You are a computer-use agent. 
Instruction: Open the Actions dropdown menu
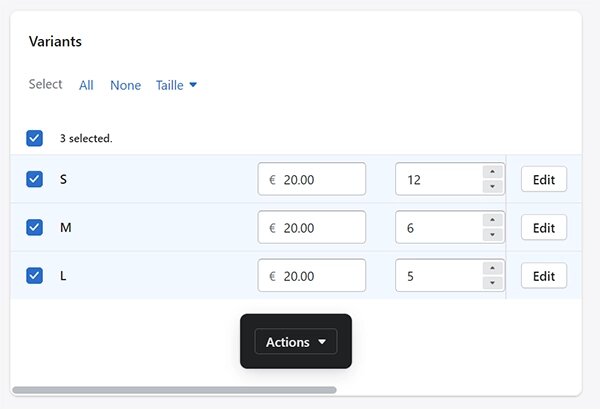[296, 342]
